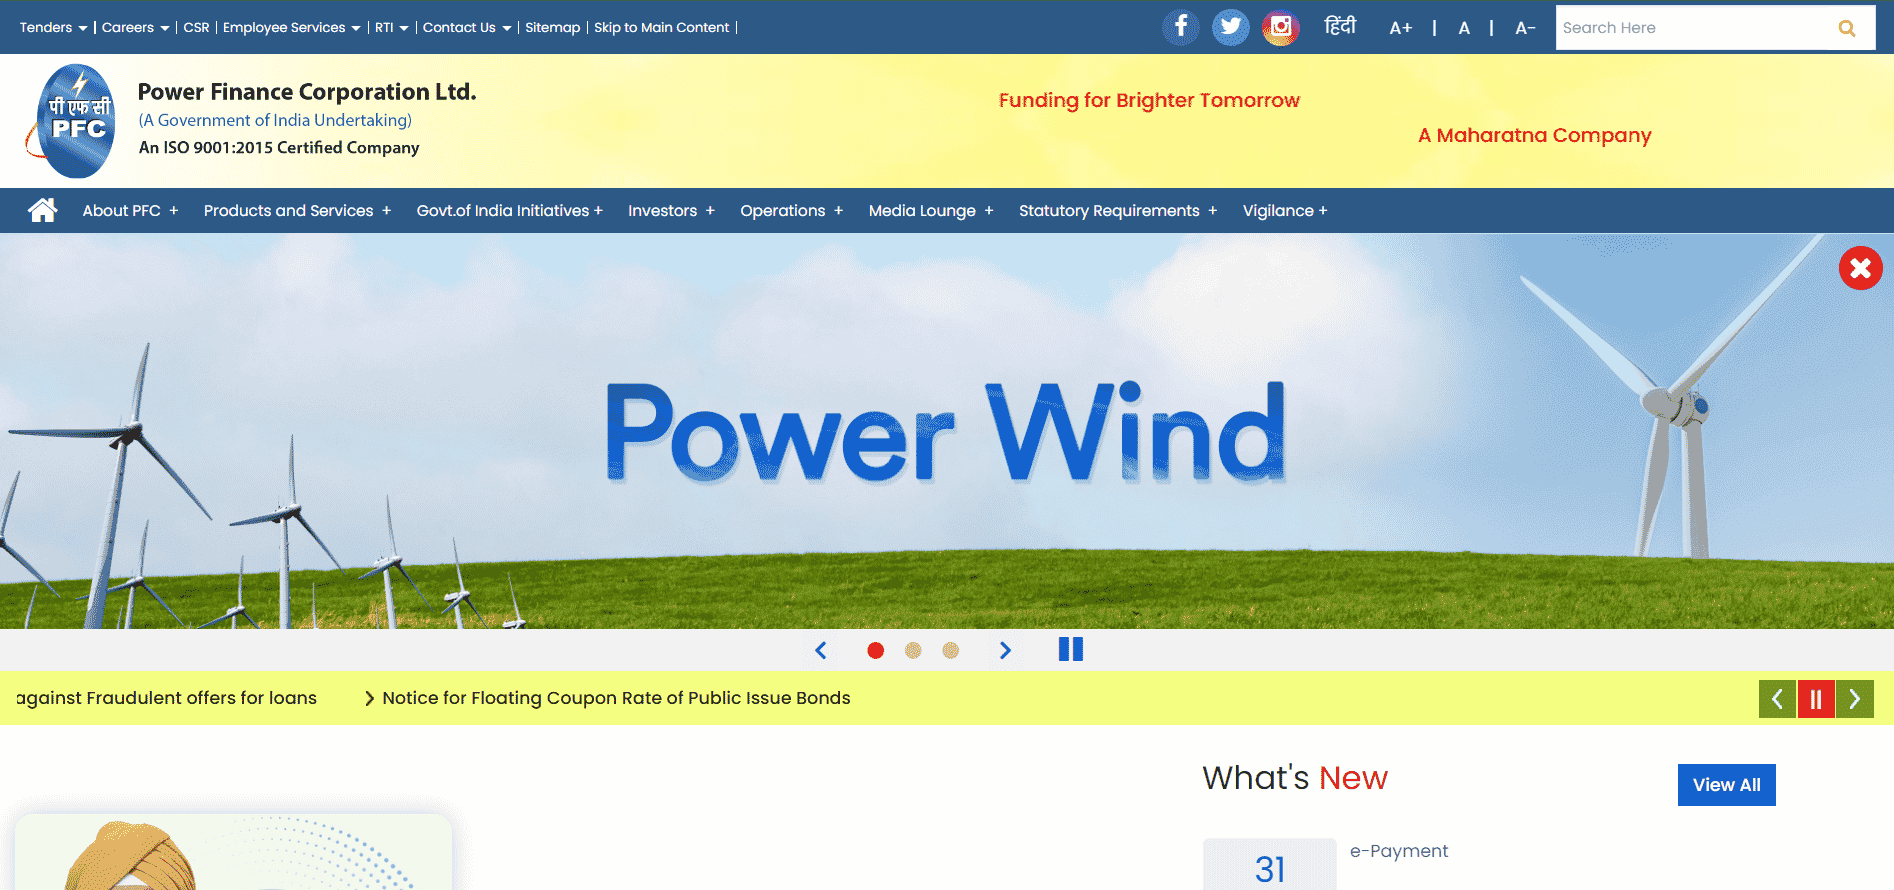Go to homepage via house icon

(43, 210)
